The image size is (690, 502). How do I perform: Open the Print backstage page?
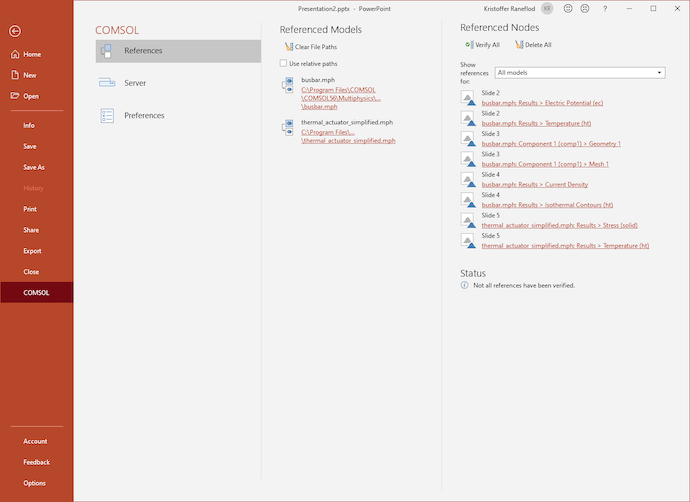(30, 209)
